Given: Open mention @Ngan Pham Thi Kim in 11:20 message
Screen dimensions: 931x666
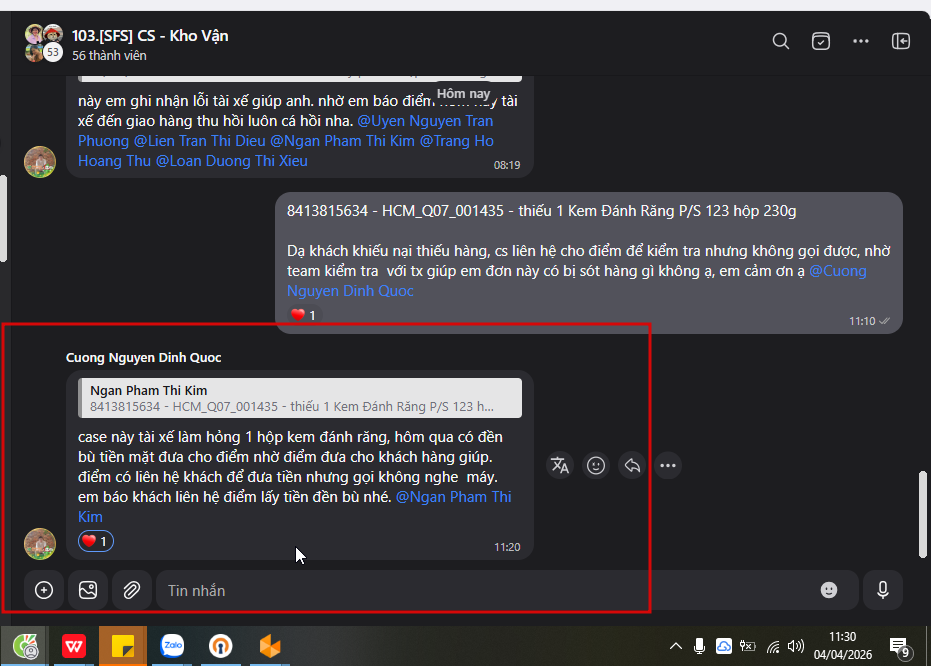Looking at the screenshot, I should (453, 497).
